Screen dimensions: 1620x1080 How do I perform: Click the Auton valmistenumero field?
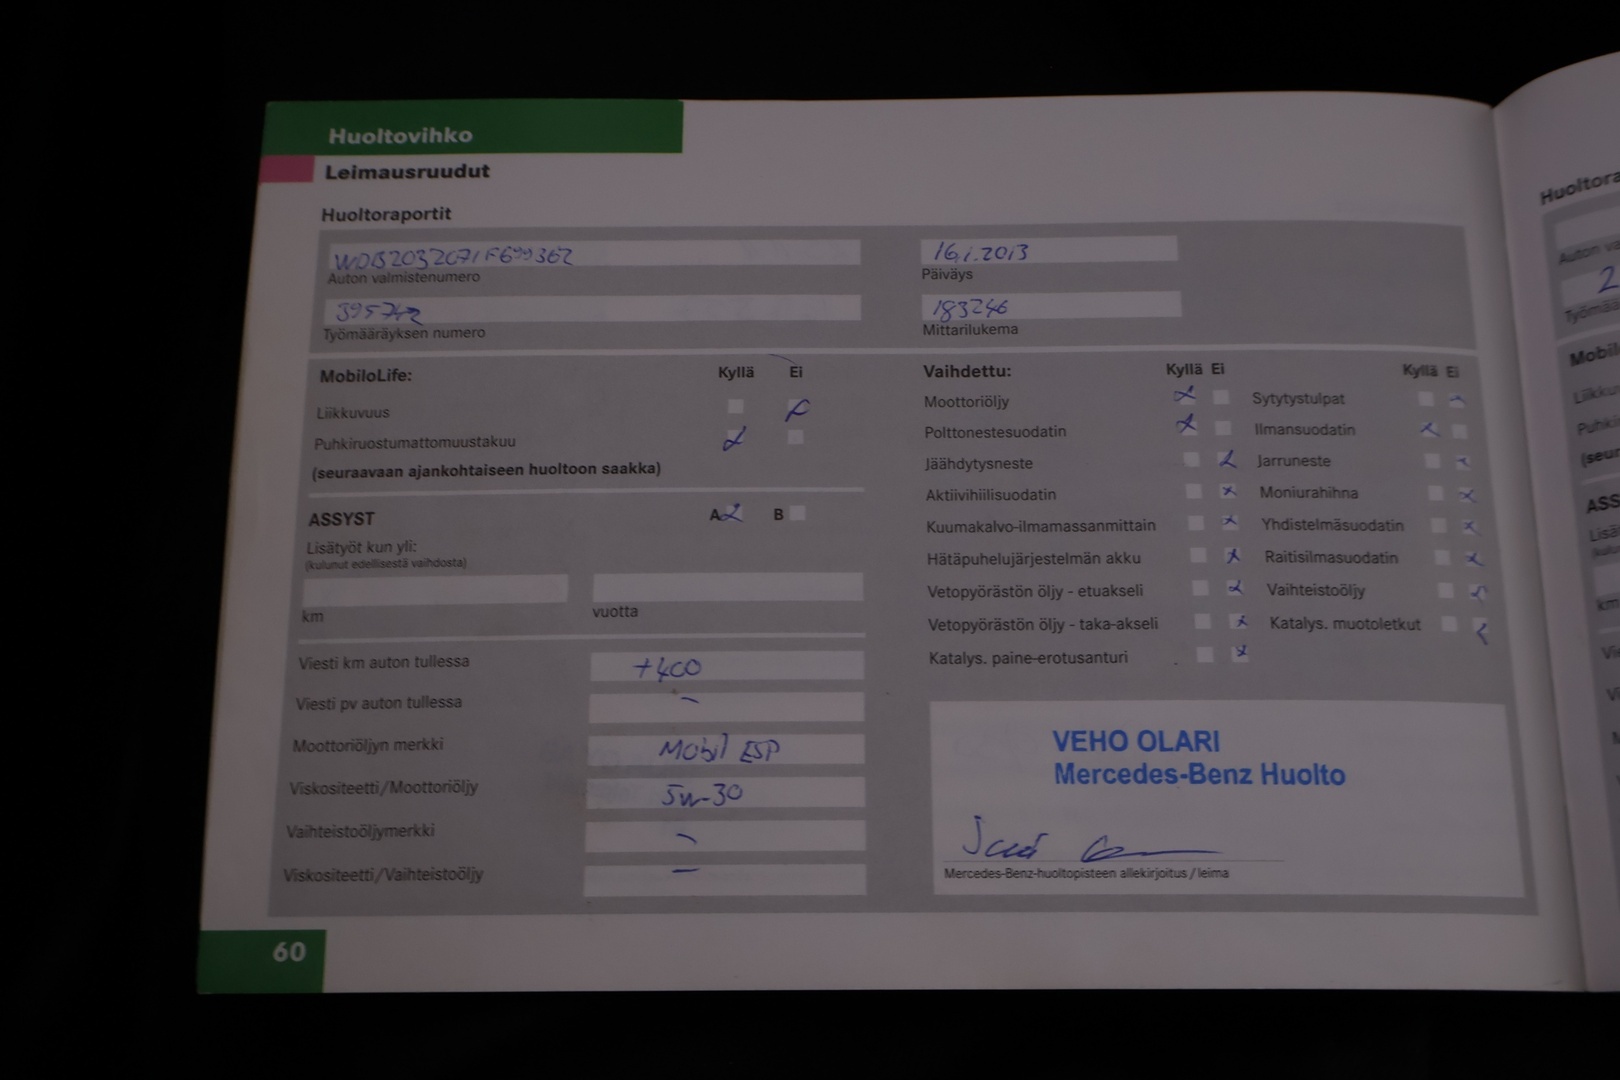594,254
